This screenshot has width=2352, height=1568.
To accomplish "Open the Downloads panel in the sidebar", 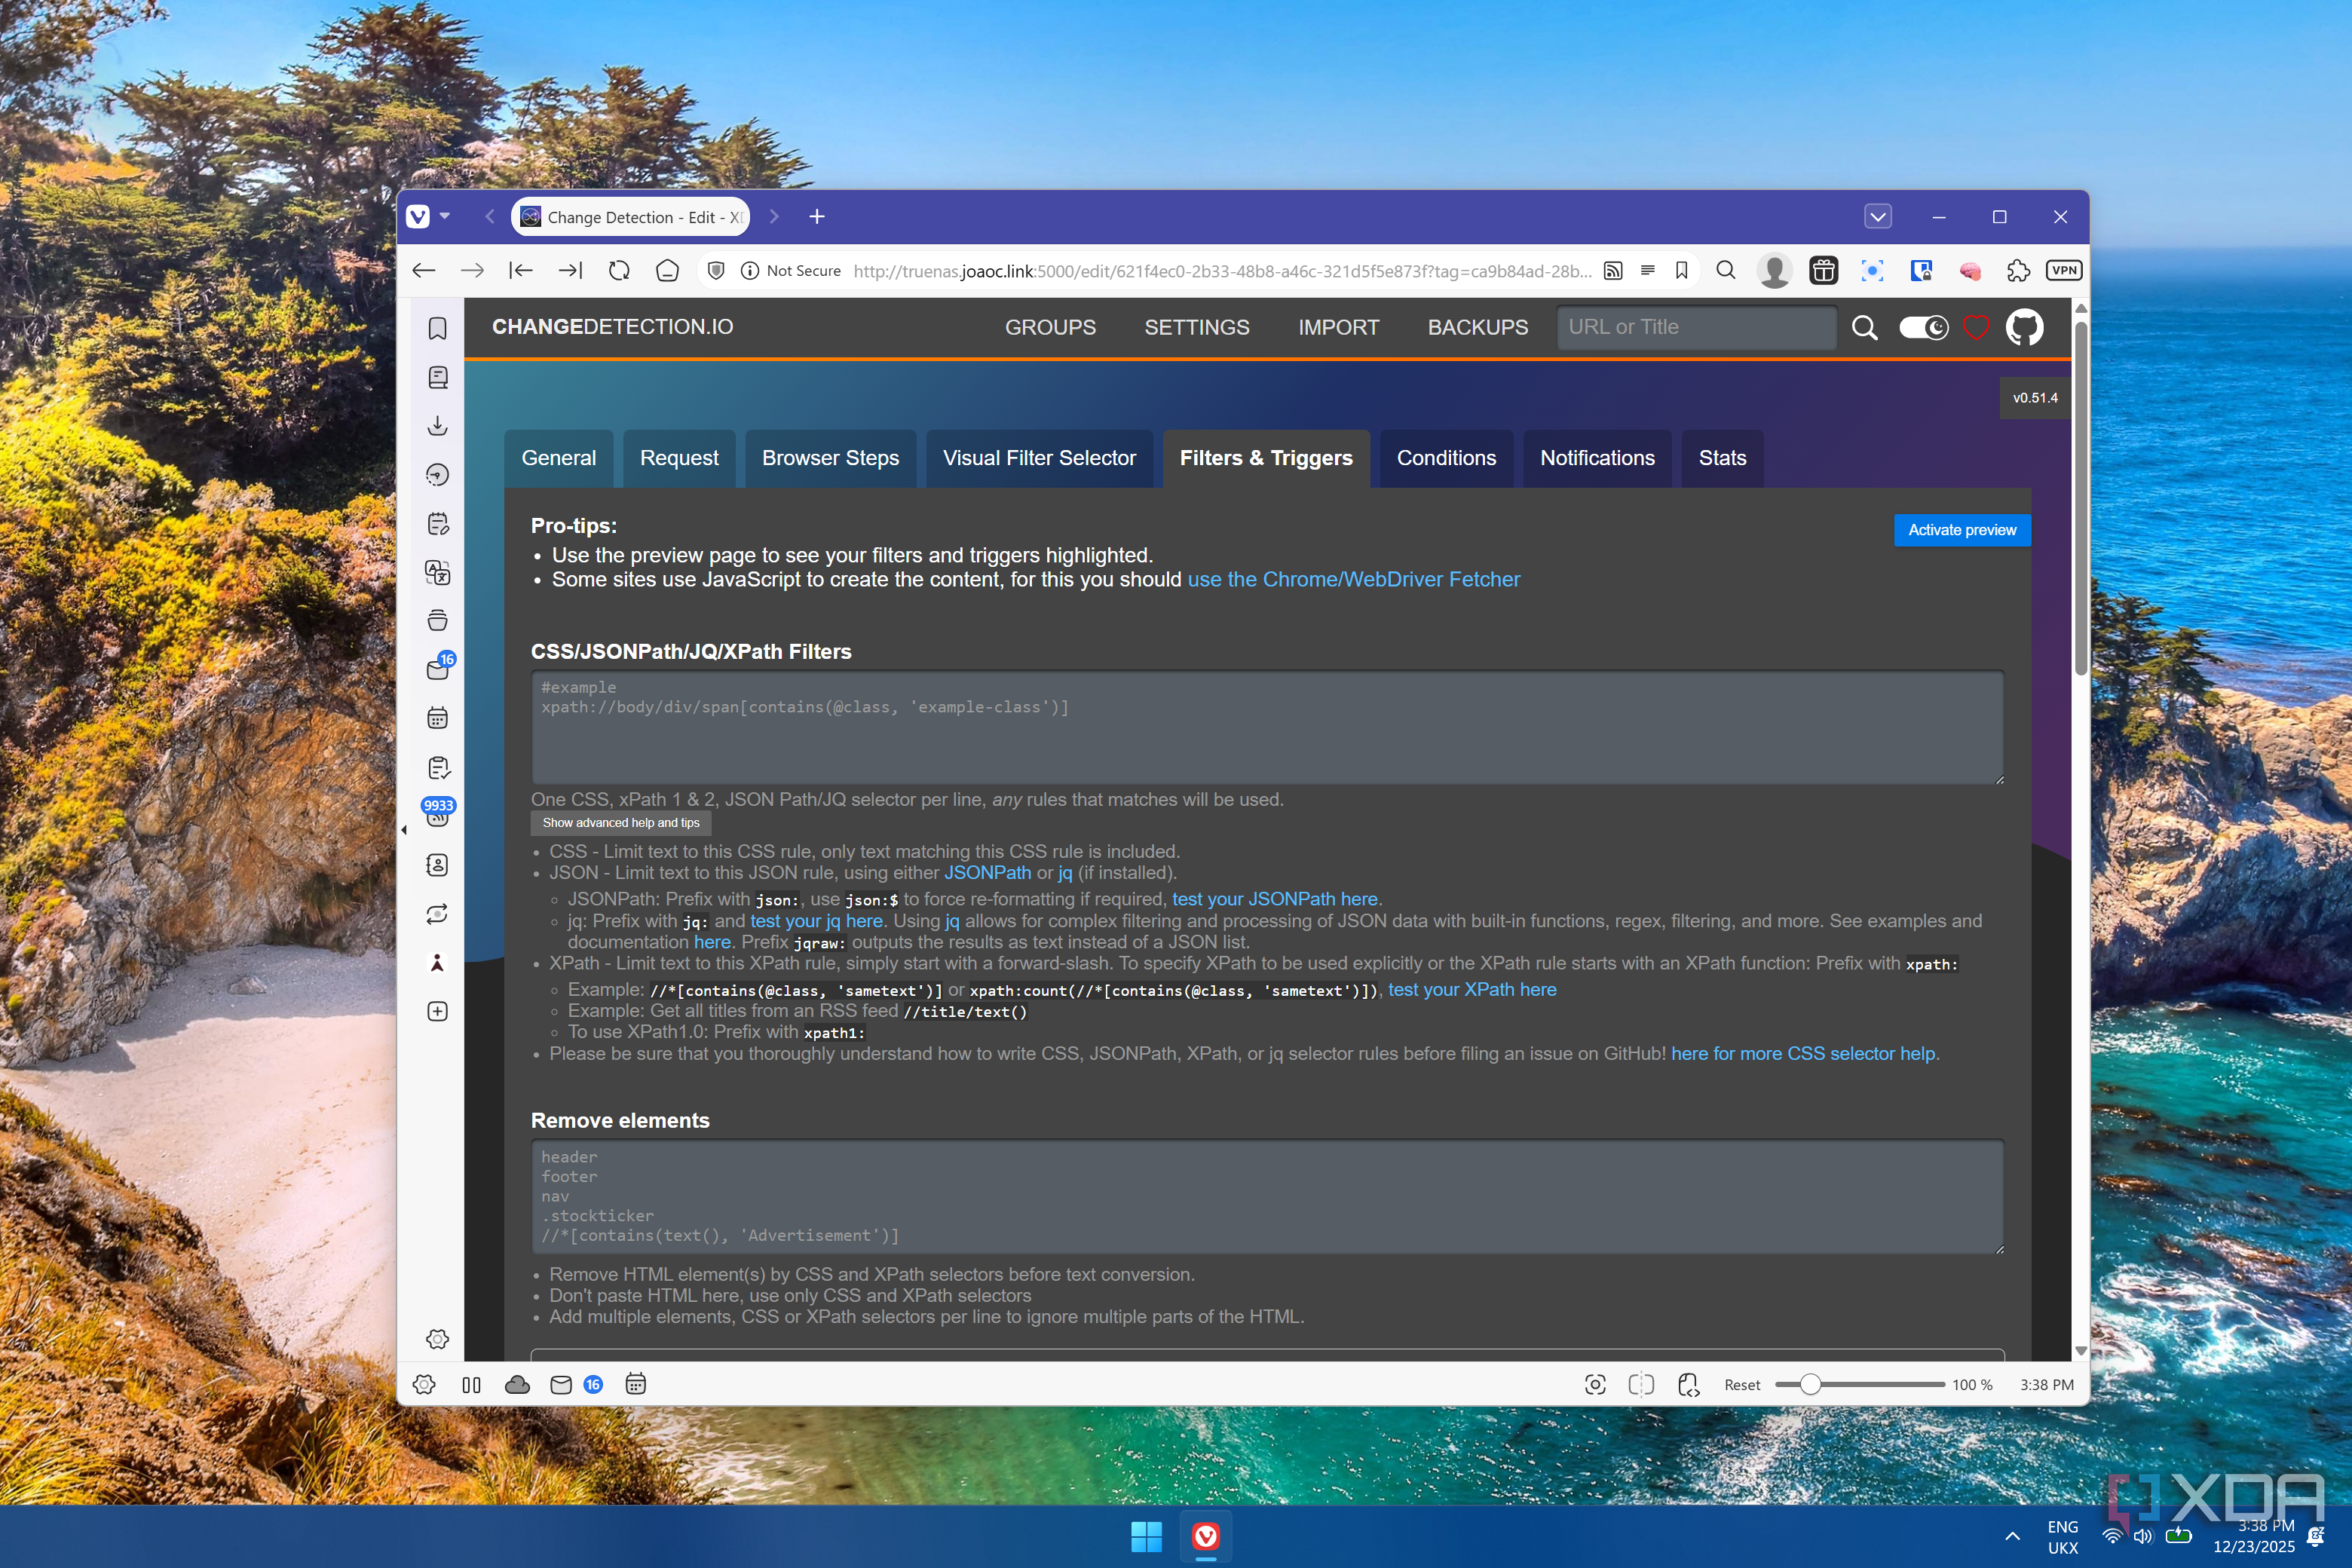I will coord(437,426).
